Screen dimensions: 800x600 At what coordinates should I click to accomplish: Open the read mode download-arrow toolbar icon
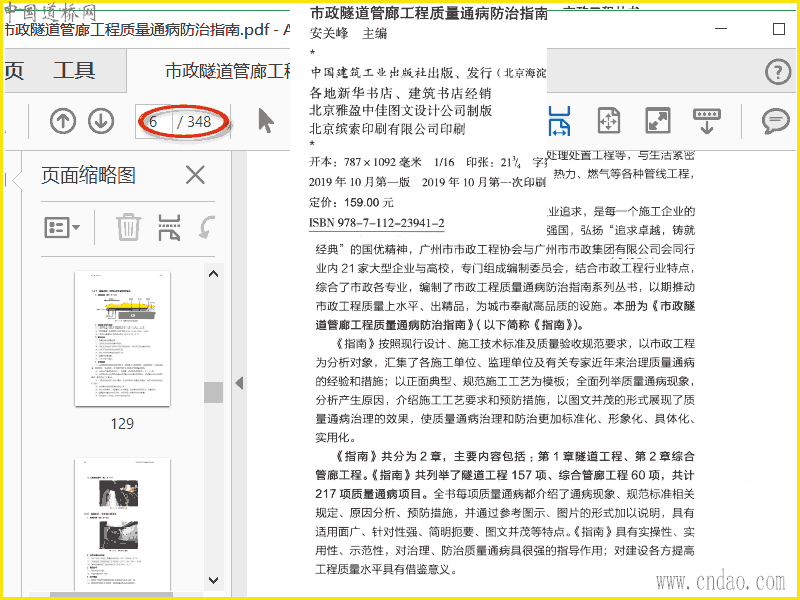[x=707, y=121]
